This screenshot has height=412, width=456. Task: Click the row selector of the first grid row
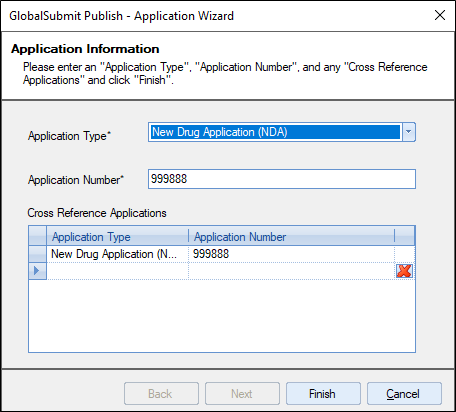pyautogui.click(x=37, y=254)
